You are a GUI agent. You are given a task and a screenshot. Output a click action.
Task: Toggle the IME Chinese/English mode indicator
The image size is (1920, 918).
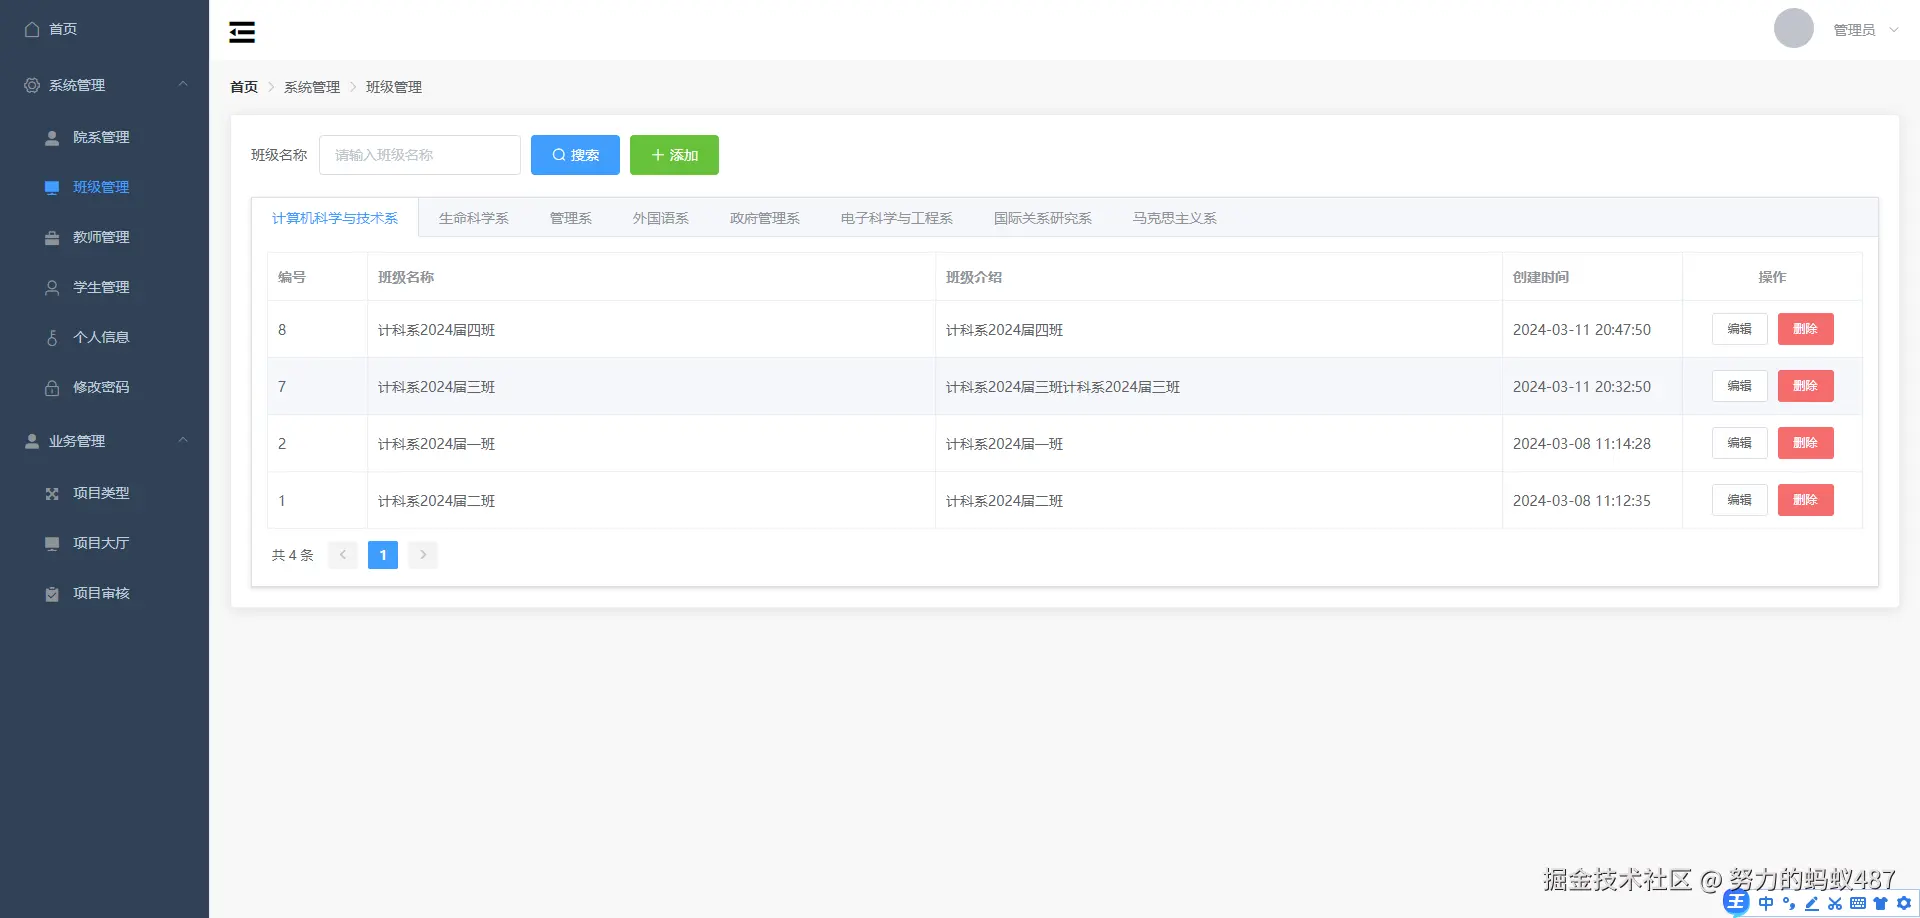pos(1766,903)
